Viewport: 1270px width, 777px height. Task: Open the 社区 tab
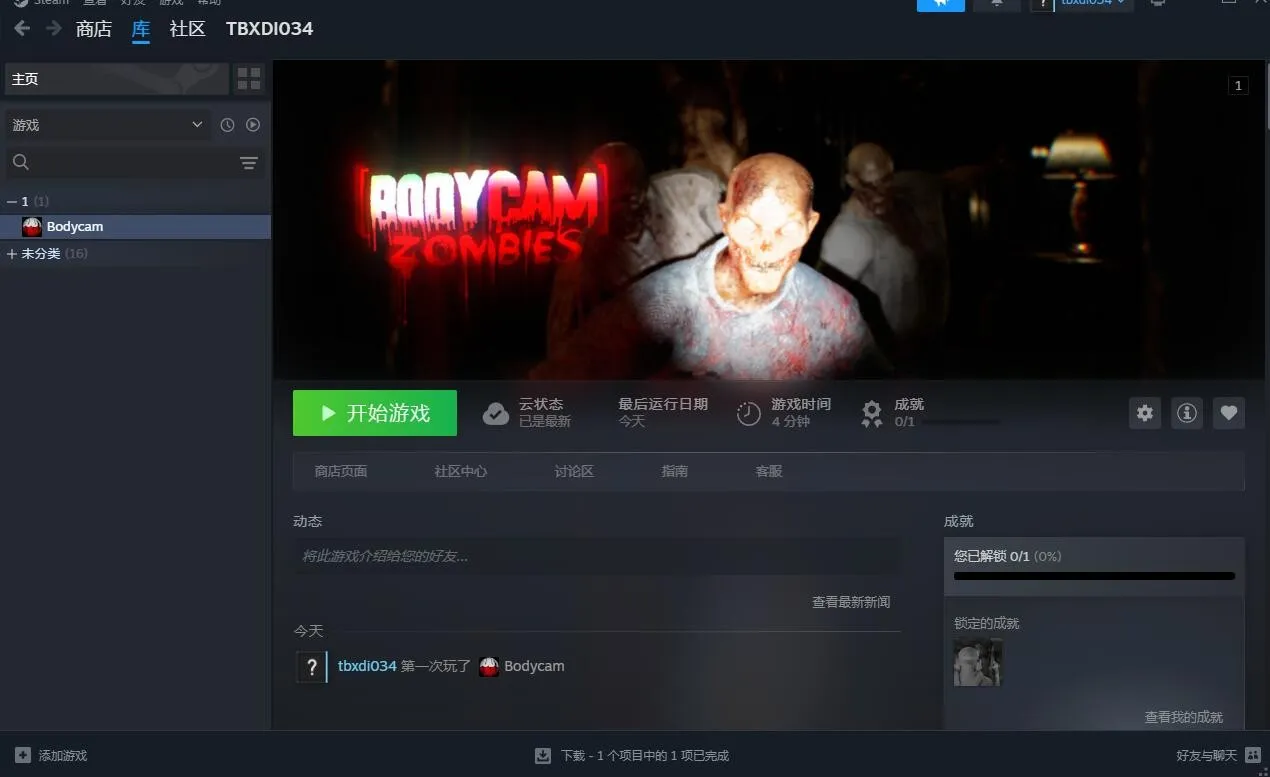[187, 29]
